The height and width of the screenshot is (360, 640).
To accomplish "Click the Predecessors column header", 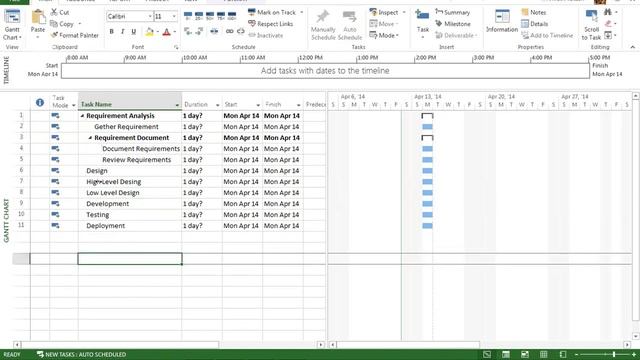I will [x=315, y=104].
